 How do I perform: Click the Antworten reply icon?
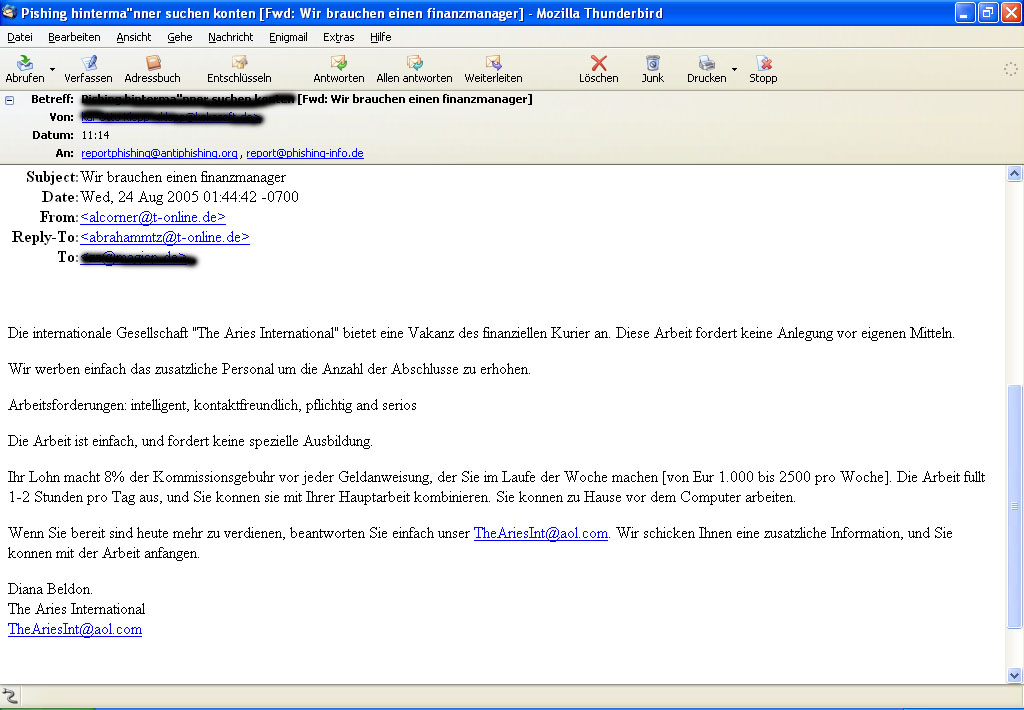point(339,63)
